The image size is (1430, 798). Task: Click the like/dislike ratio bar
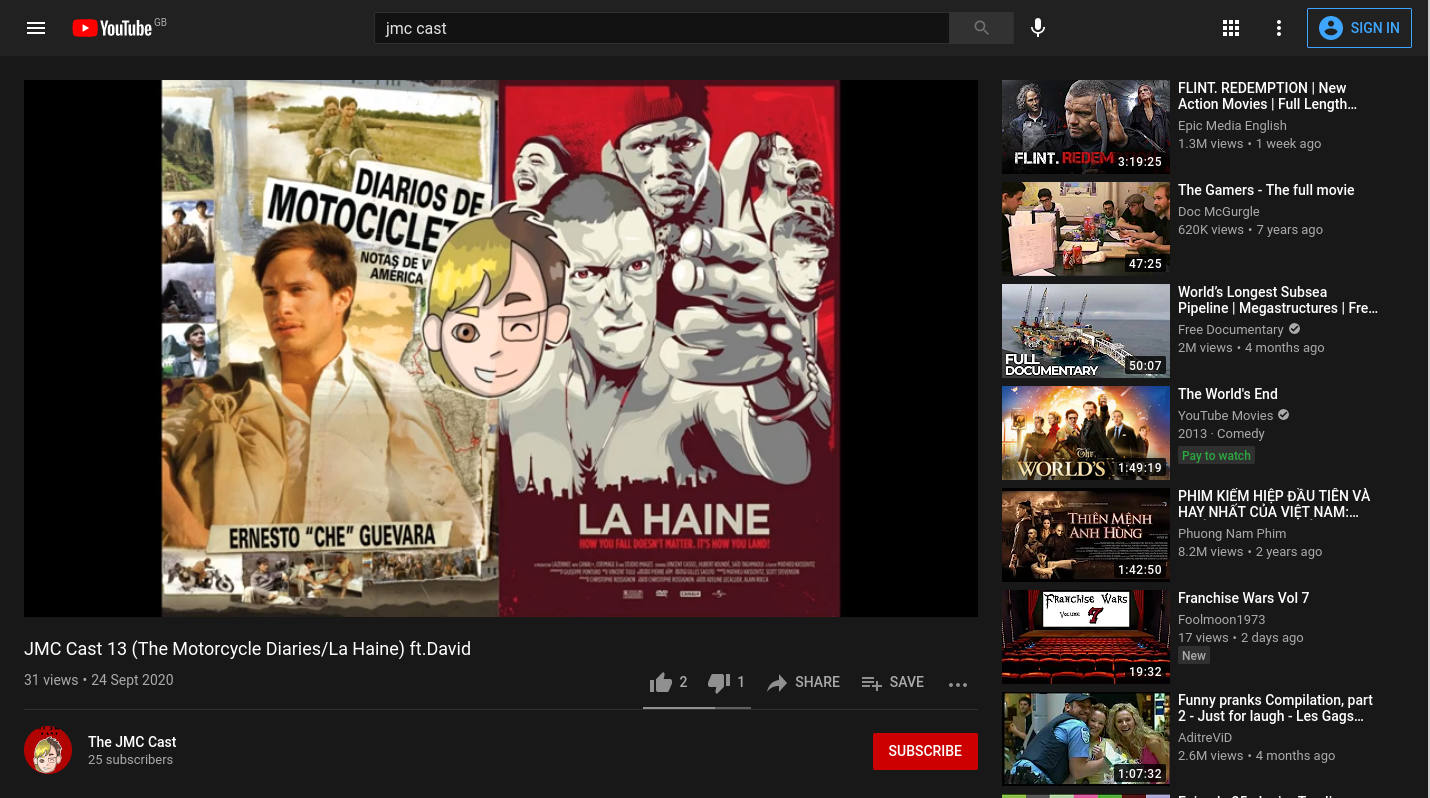697,707
